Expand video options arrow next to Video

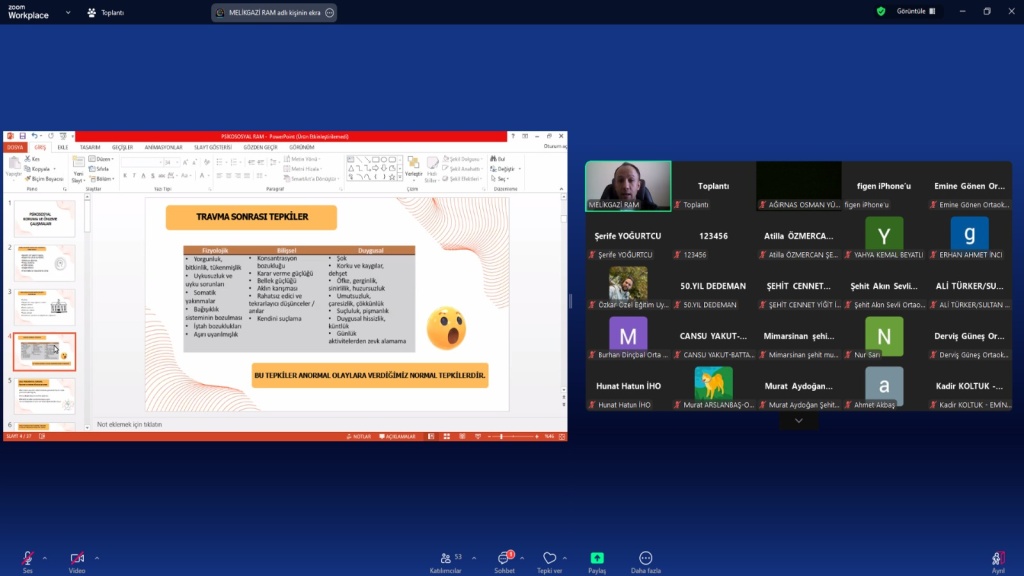tap(97, 558)
